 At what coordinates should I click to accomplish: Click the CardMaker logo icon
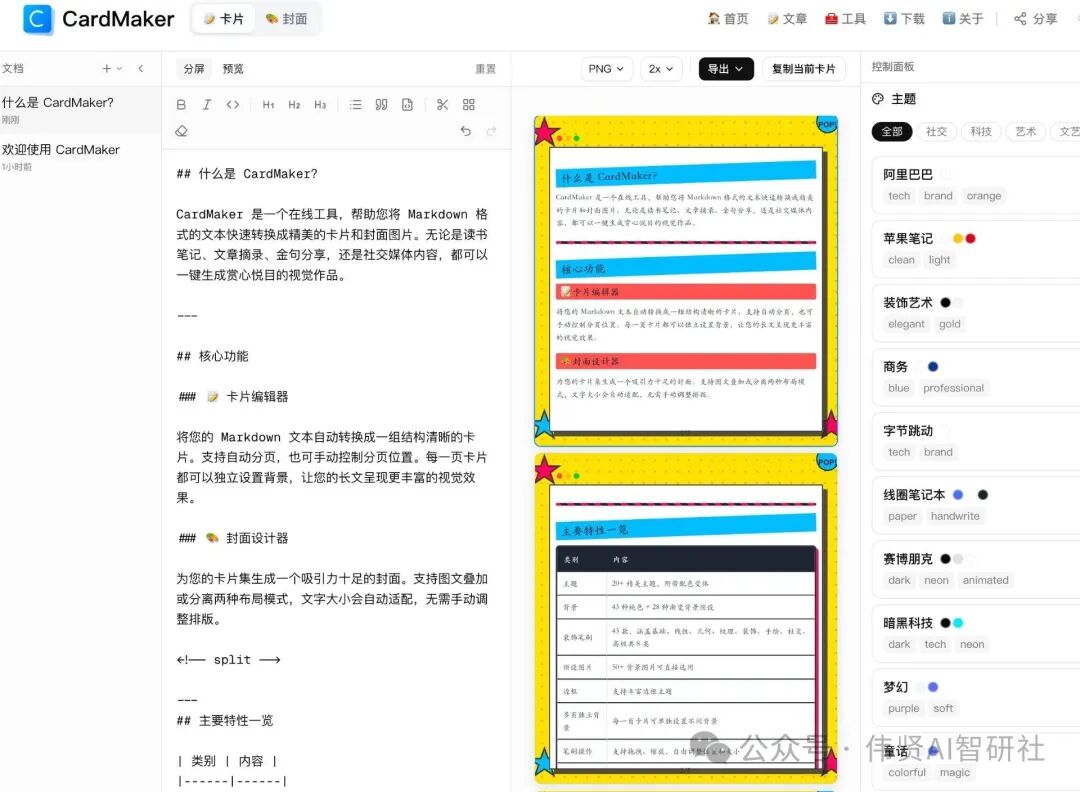tap(37, 19)
